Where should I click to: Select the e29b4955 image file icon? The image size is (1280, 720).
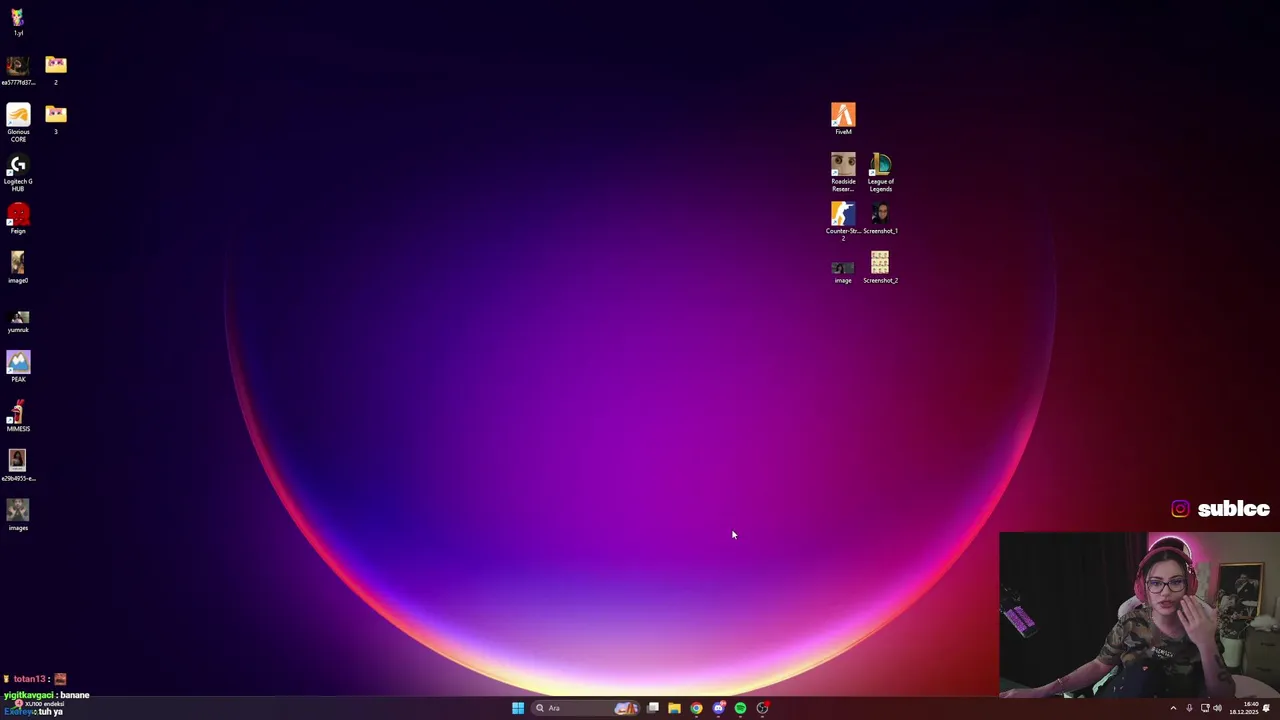(18, 466)
